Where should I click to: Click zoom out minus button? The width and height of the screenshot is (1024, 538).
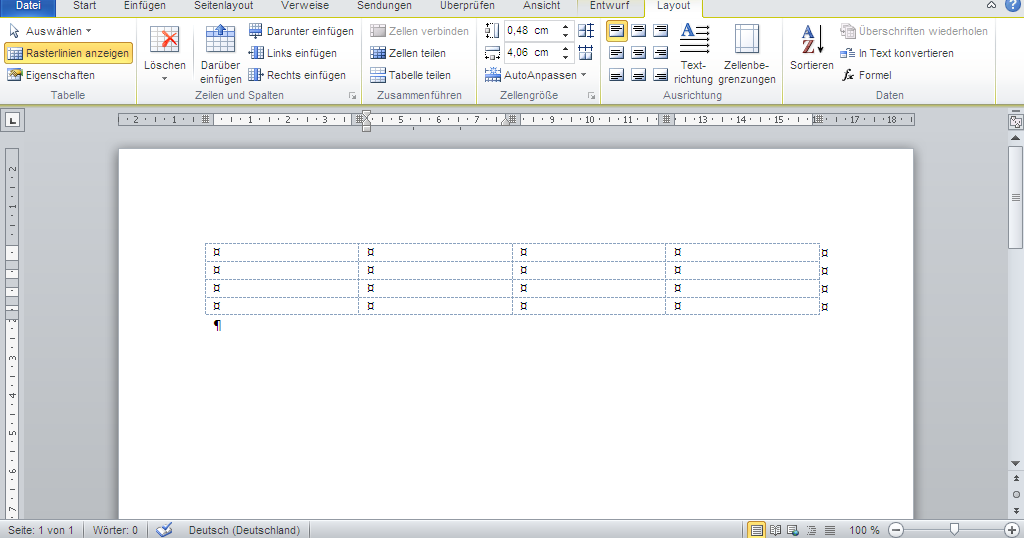click(896, 530)
